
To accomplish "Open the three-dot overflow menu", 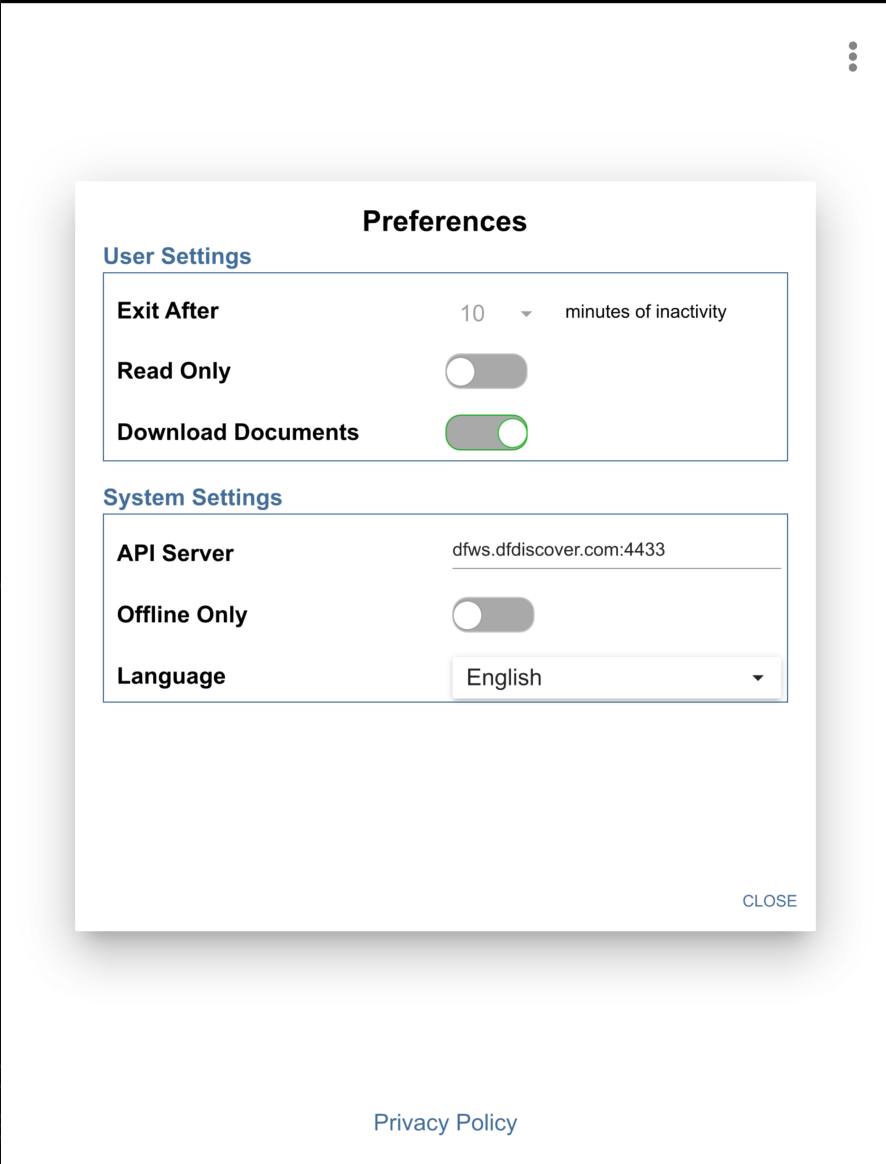I will (852, 57).
